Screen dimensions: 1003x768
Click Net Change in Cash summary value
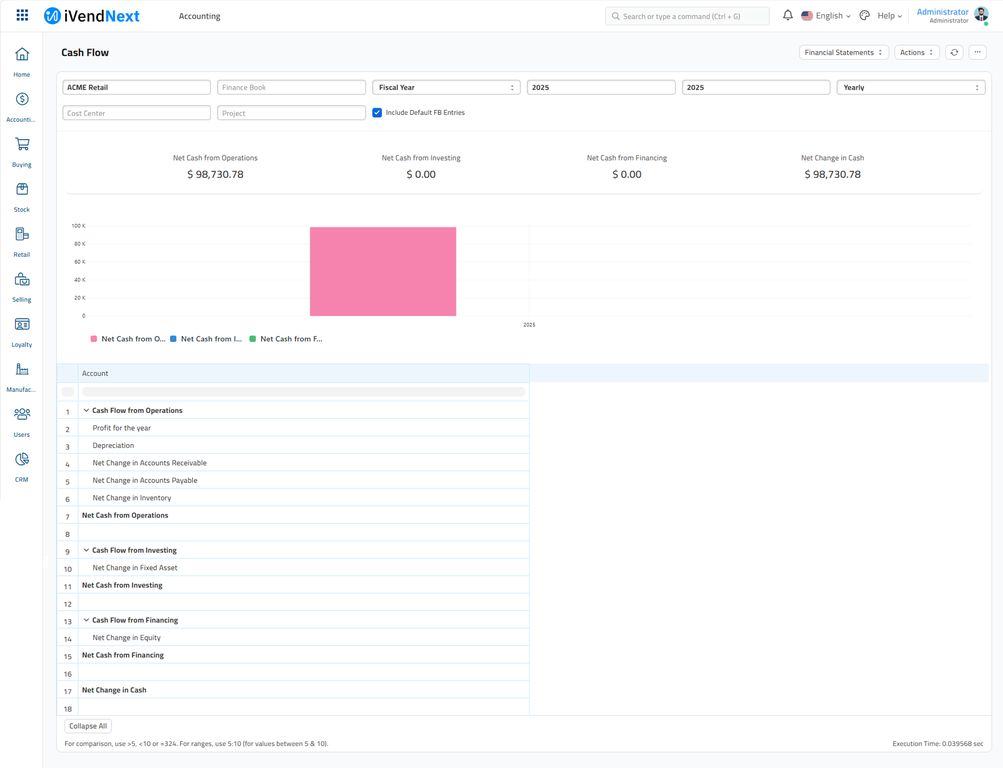(832, 175)
